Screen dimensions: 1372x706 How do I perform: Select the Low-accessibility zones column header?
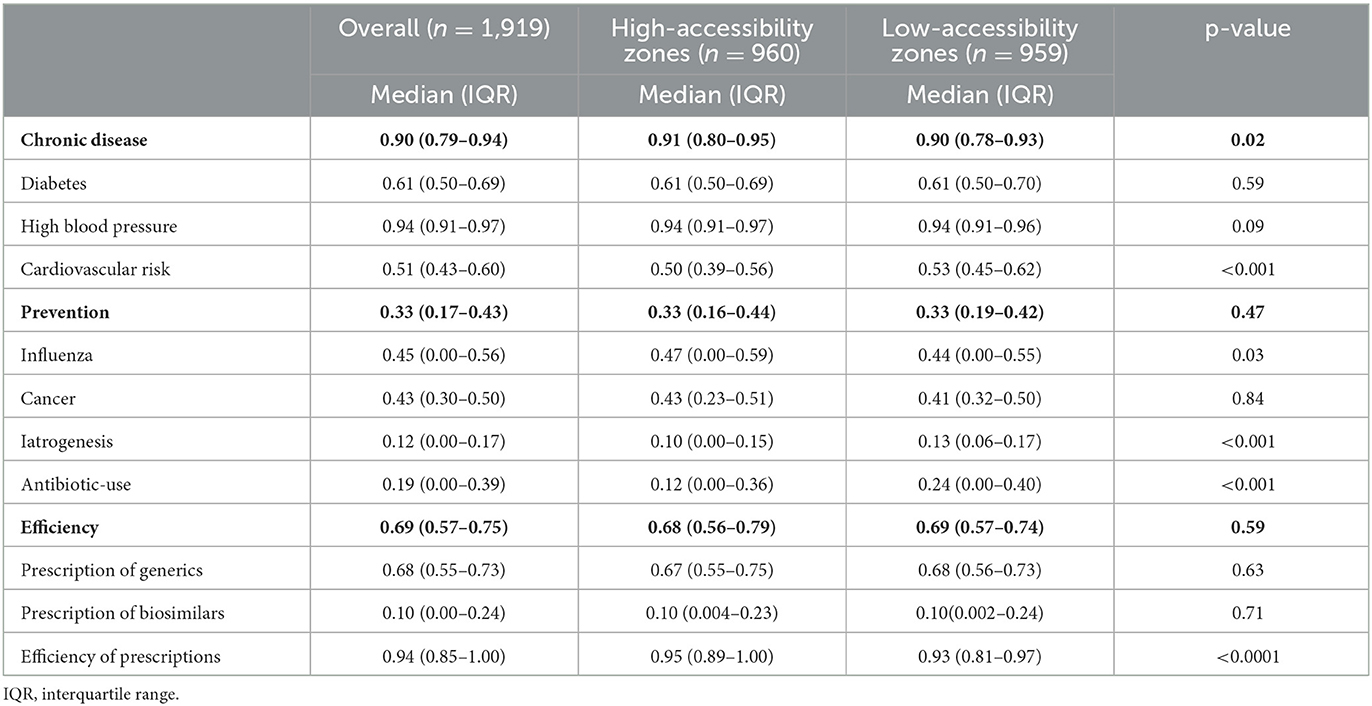pos(980,41)
